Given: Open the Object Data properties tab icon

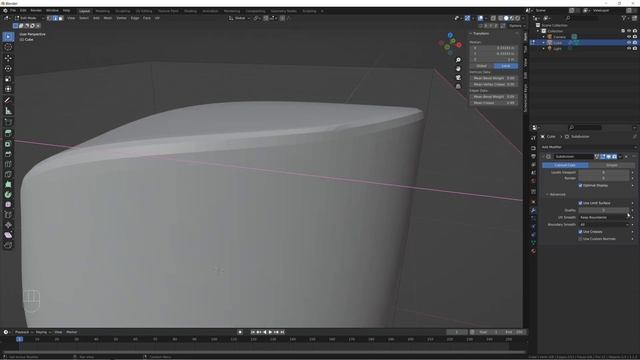Looking at the screenshot, I should [x=533, y=243].
